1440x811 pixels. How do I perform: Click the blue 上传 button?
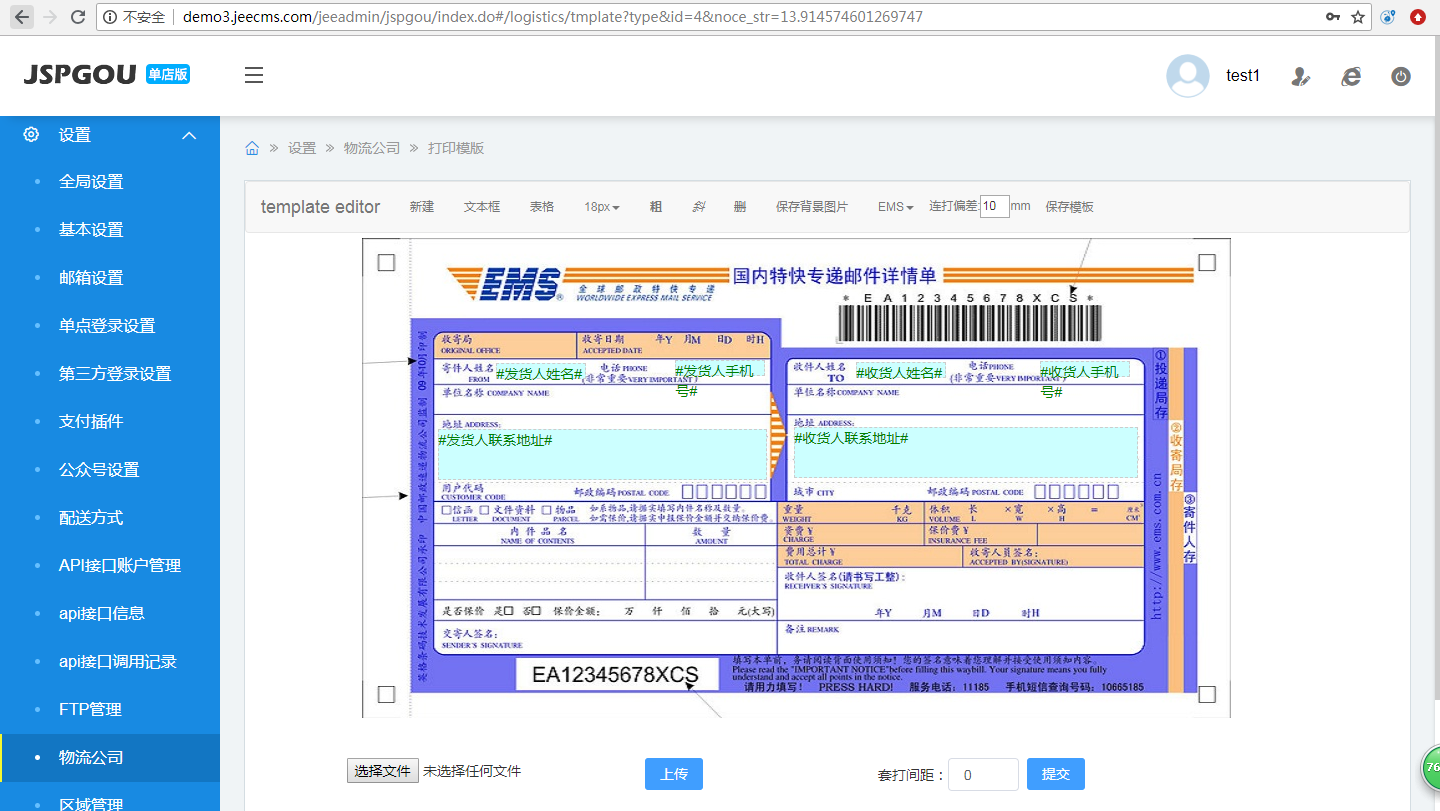point(674,774)
